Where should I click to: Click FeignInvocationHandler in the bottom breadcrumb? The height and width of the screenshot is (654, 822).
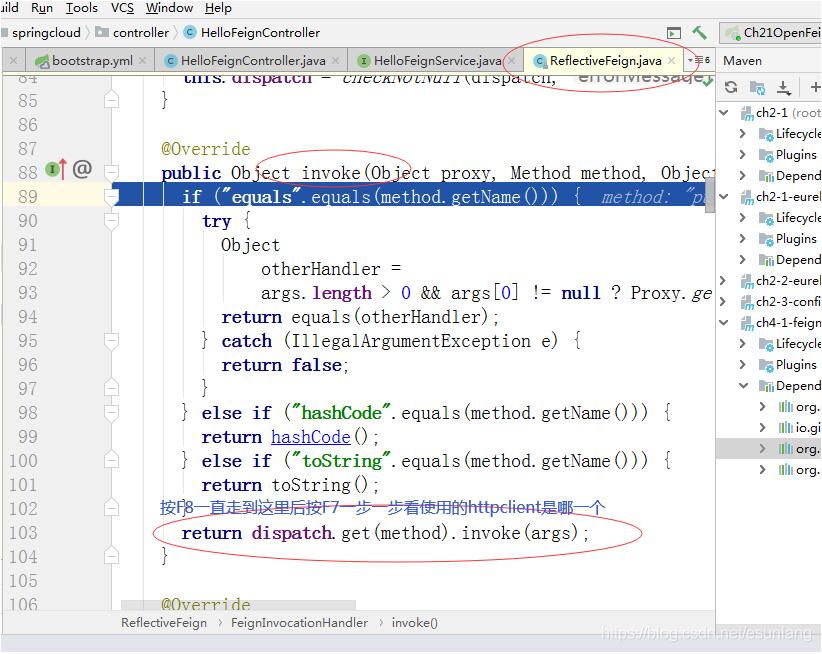pyautogui.click(x=299, y=623)
